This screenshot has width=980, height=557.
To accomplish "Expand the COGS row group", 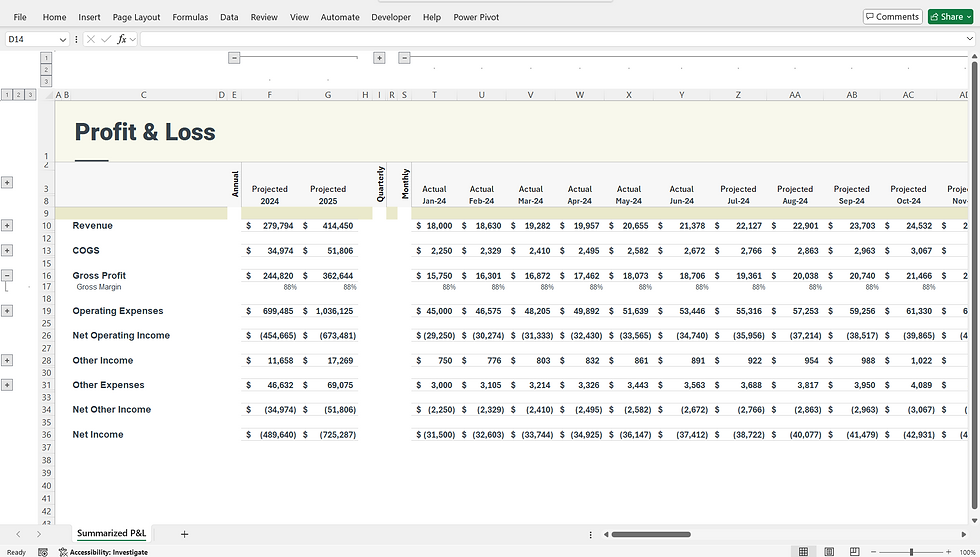I will click(x=7, y=251).
